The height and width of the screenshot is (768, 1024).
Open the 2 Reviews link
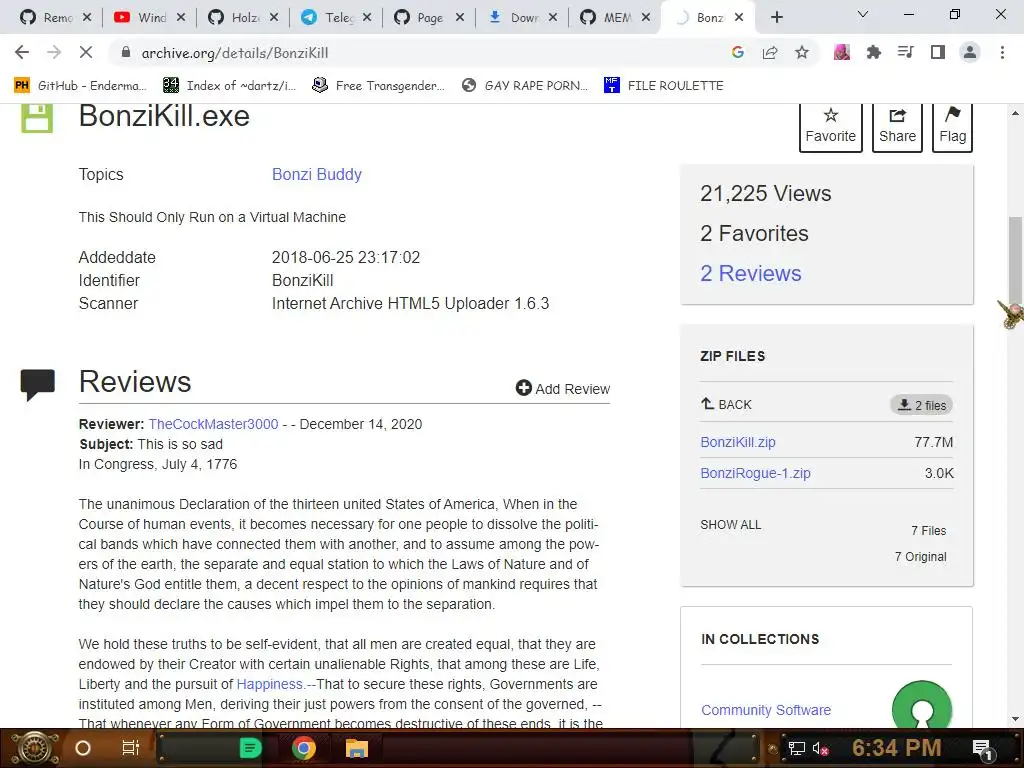[750, 273]
